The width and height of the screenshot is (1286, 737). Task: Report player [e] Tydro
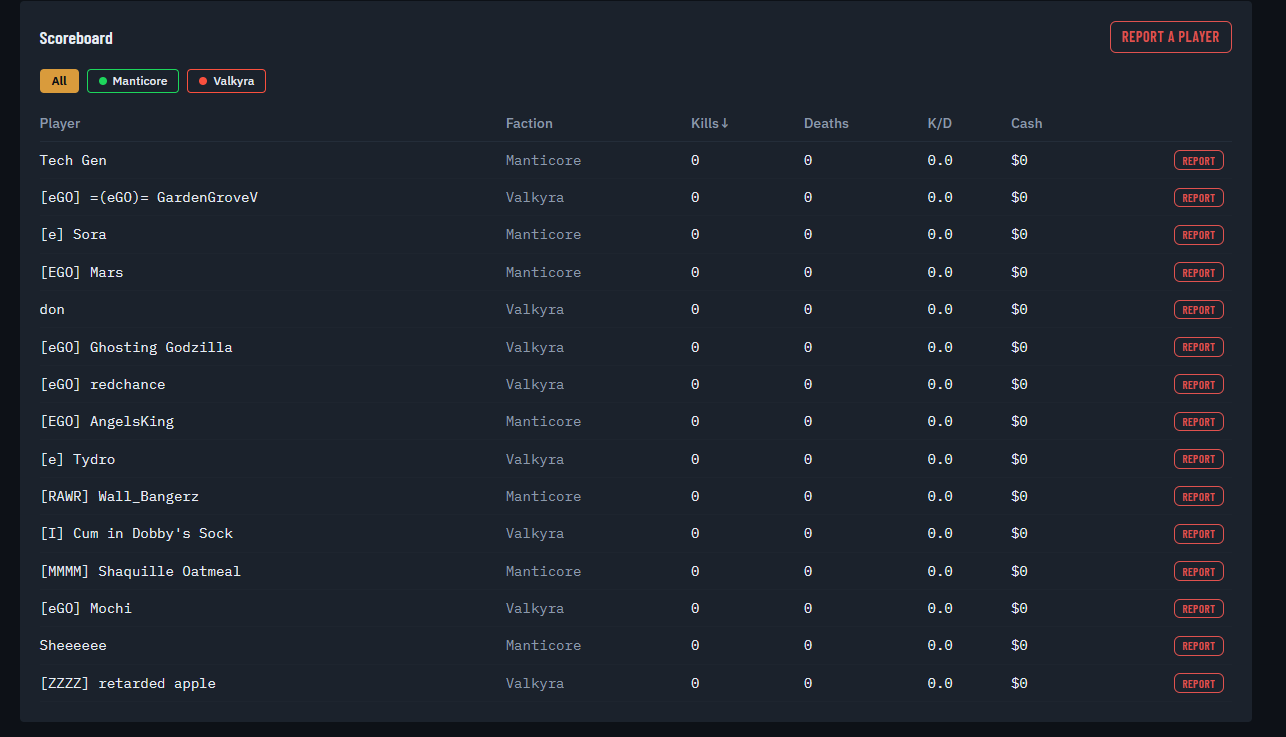(x=1198, y=459)
